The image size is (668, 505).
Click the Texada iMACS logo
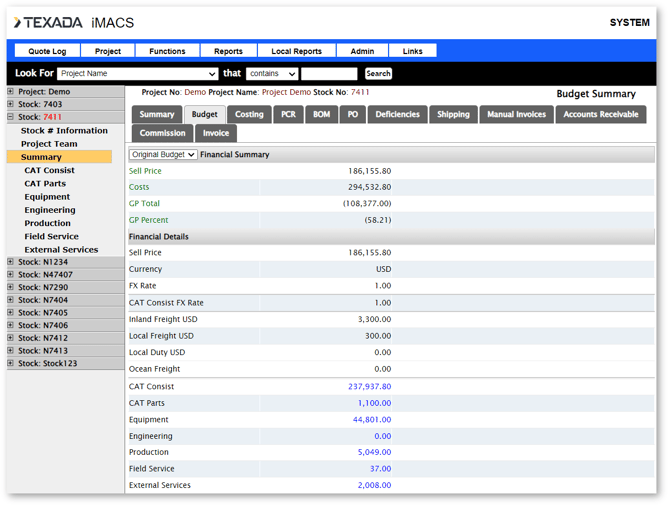73,22
